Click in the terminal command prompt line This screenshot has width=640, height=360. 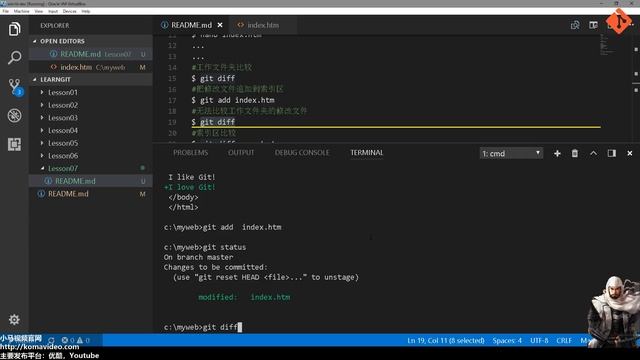point(203,327)
